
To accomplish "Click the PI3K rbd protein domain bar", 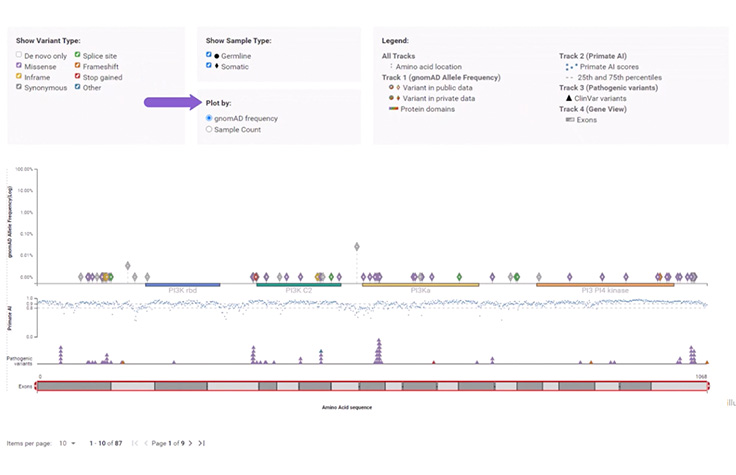I will click(182, 284).
